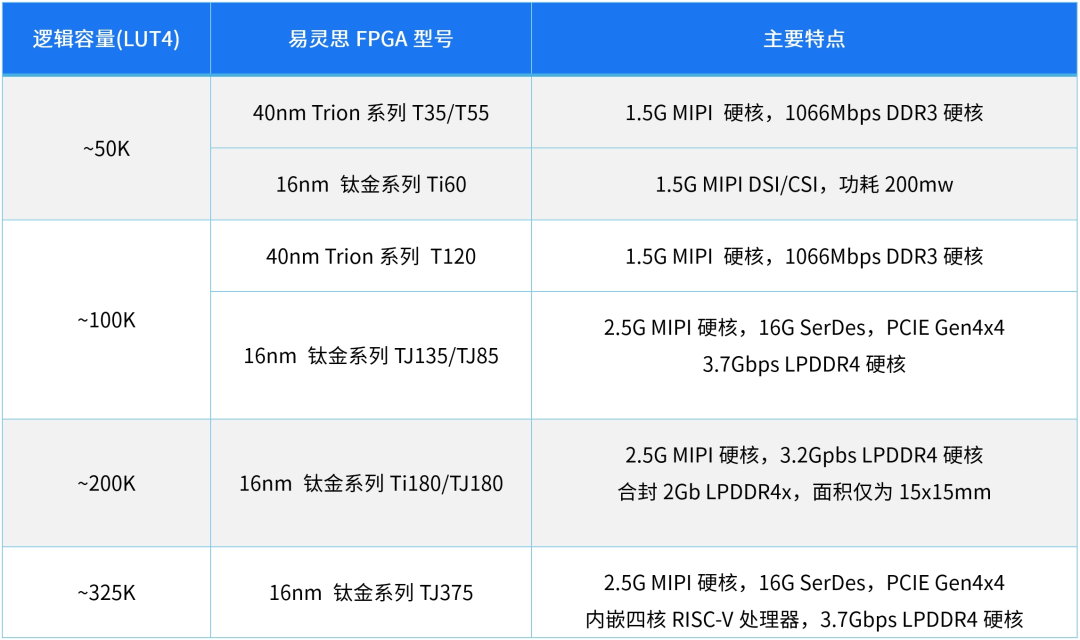
Task: Select the ~200K logic capacity cell
Action: point(106,484)
